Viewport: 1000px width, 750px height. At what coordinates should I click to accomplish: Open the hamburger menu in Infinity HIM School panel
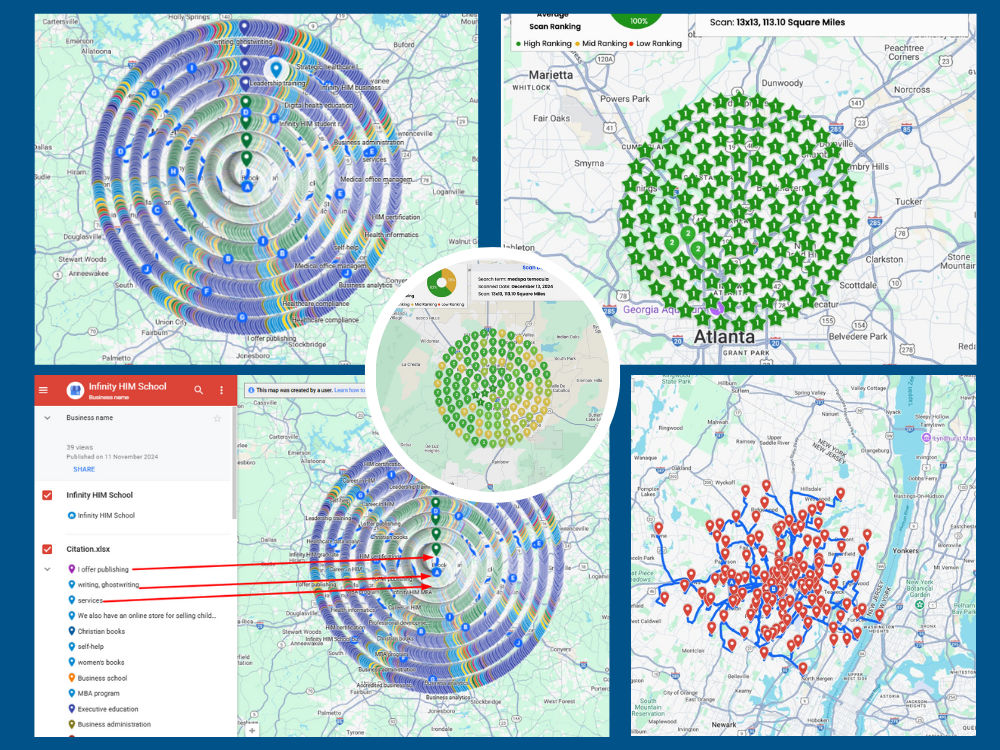click(43, 390)
